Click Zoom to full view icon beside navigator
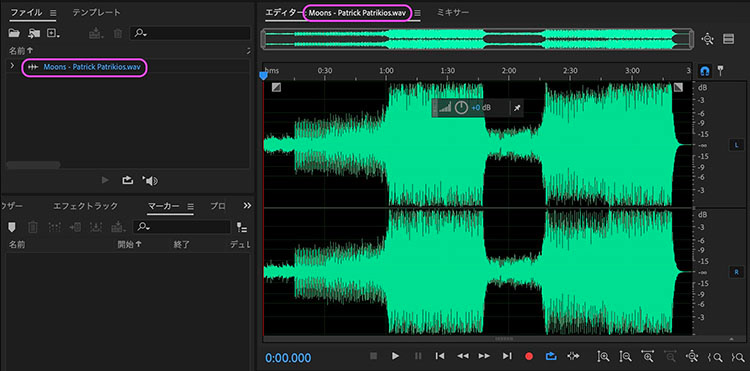Image resolution: width=750 pixels, height=371 pixels. [708, 39]
